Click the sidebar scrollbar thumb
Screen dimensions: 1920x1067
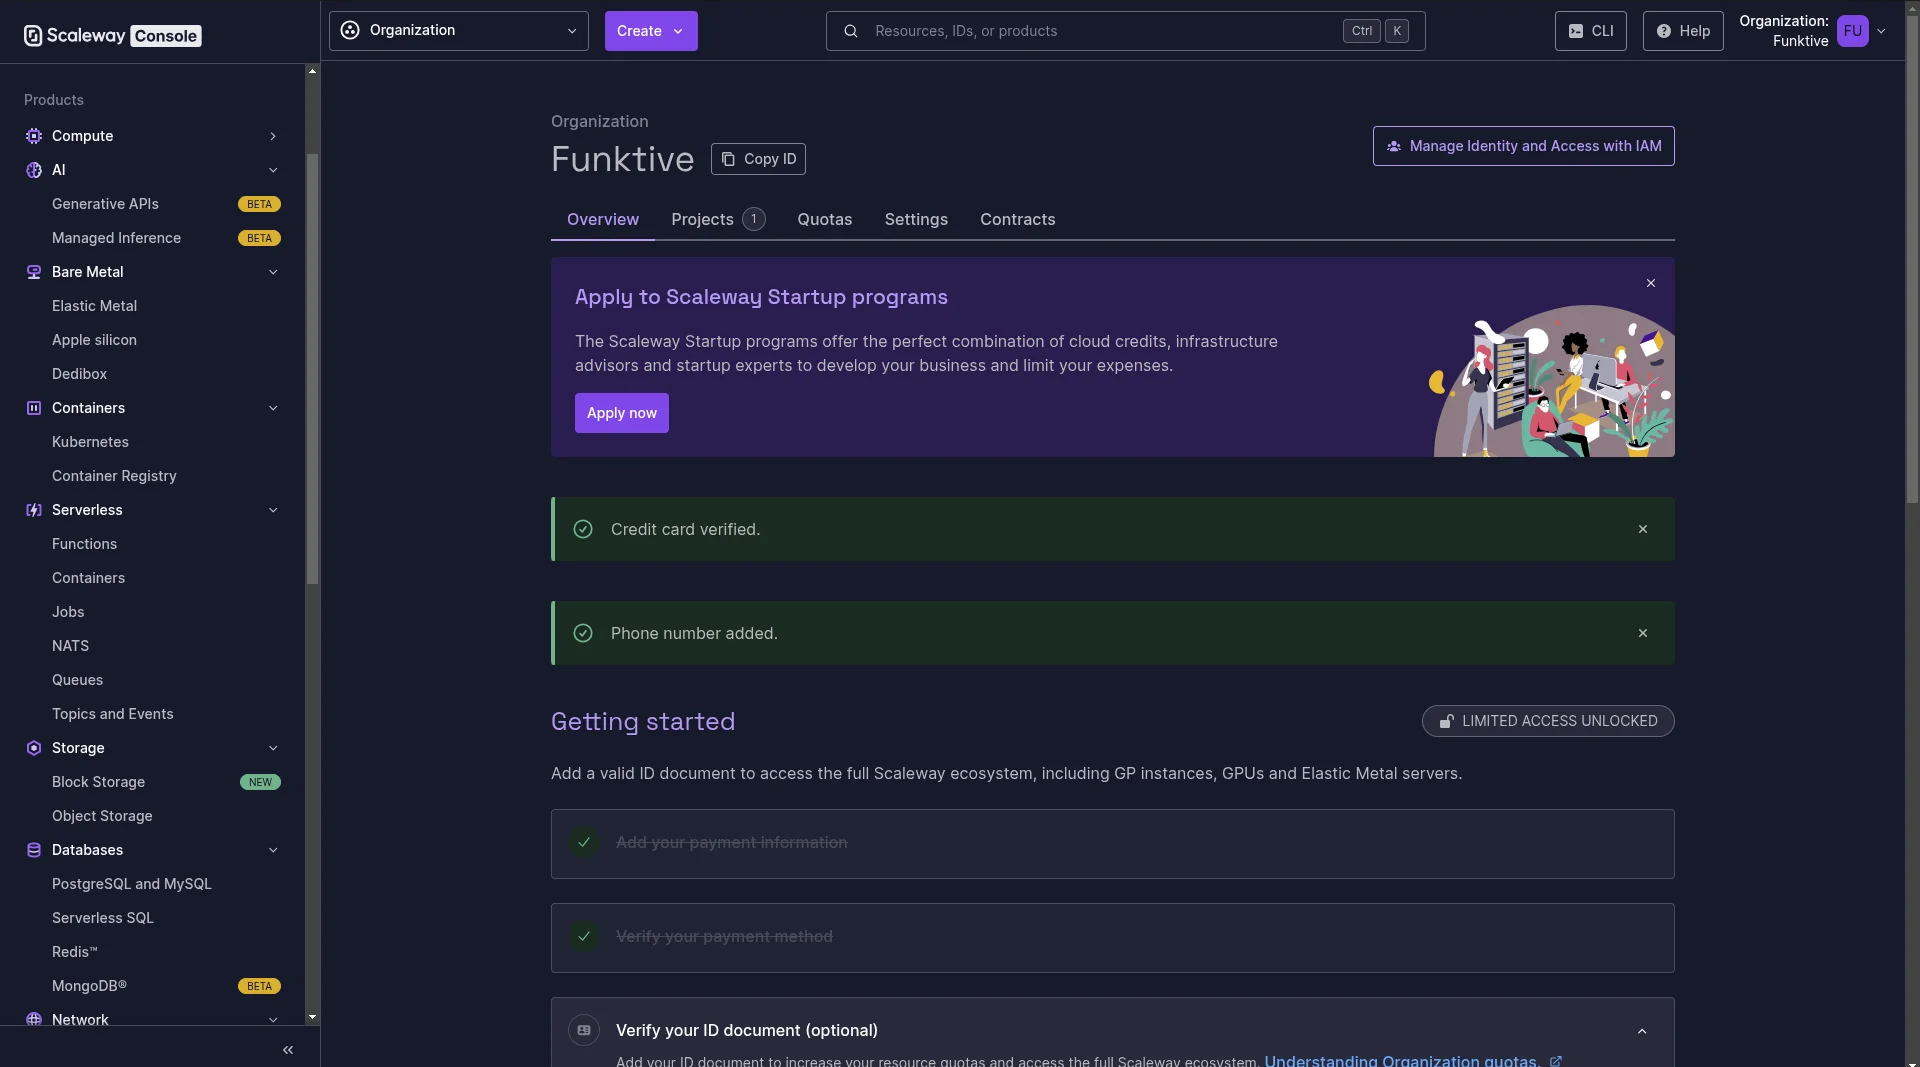(312, 368)
